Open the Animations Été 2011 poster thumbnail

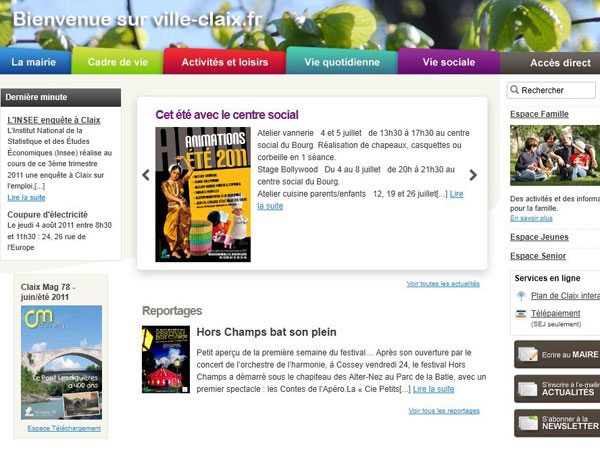click(x=203, y=194)
